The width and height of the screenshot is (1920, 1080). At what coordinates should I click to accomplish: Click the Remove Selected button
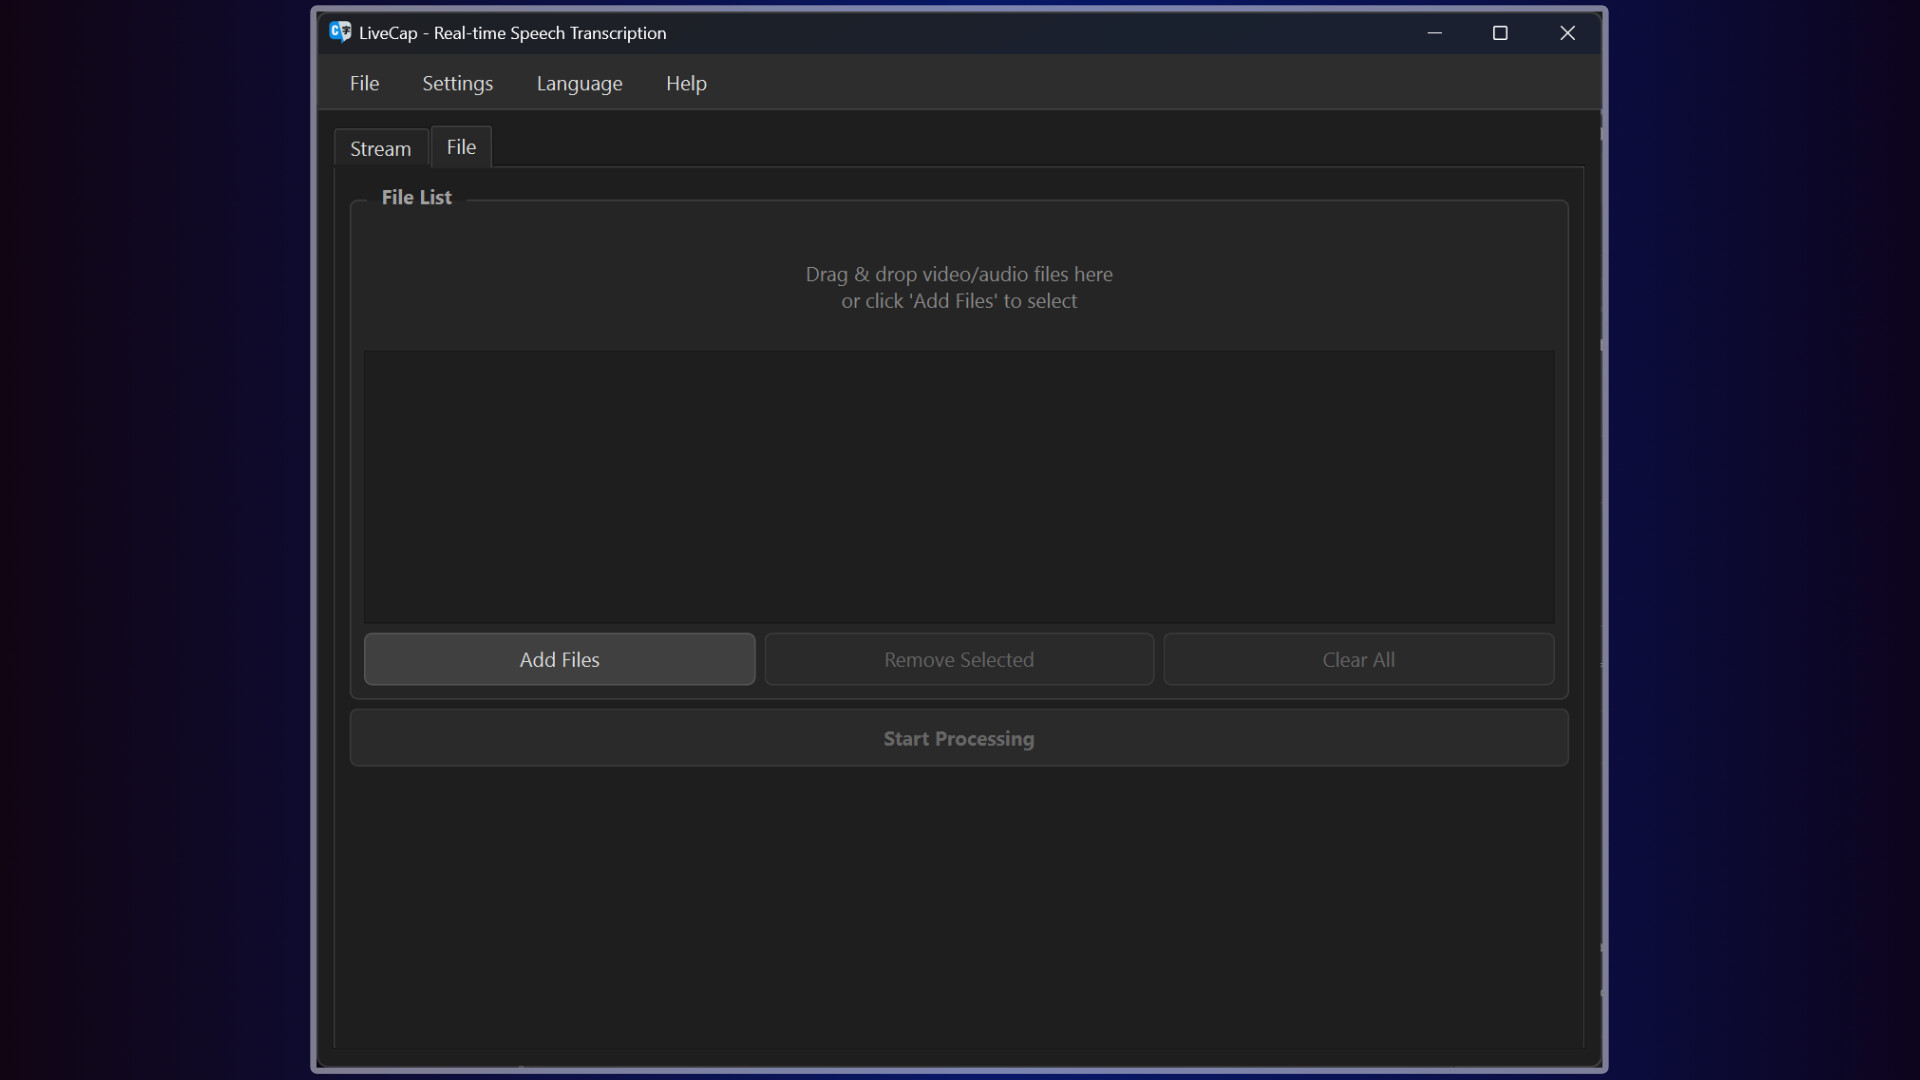[x=959, y=659]
